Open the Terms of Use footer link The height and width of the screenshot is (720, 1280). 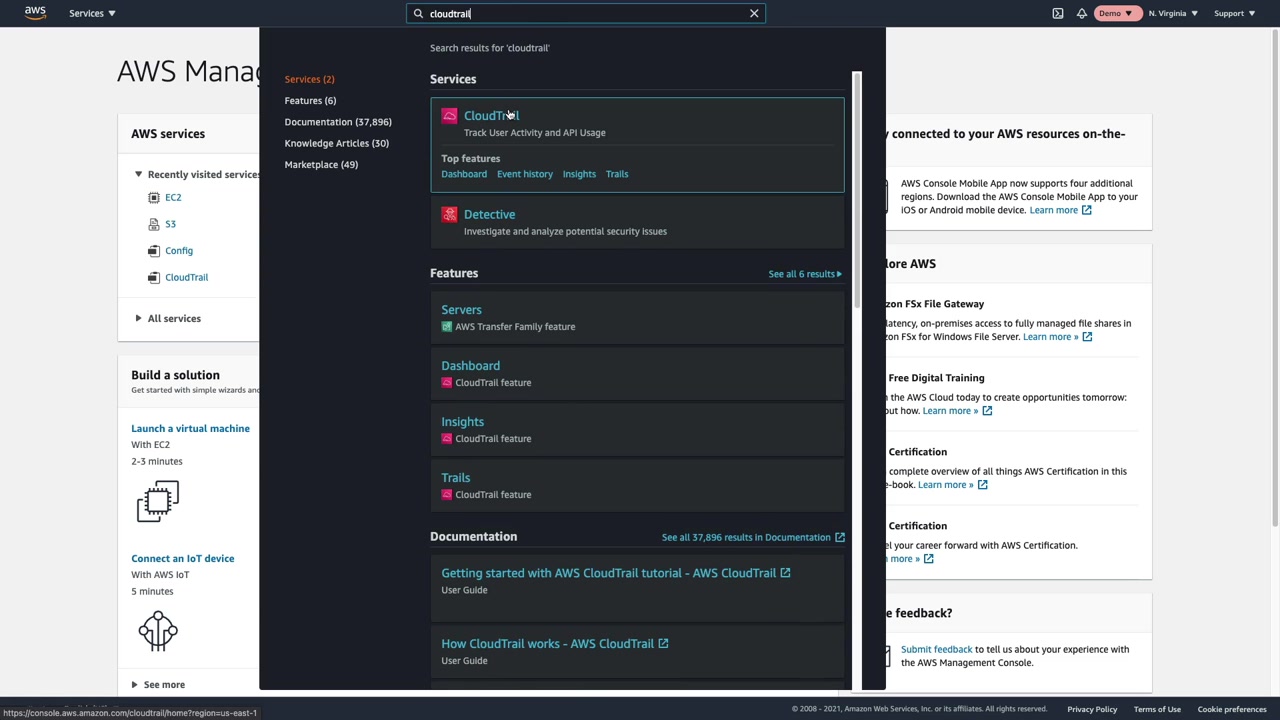tap(1157, 710)
